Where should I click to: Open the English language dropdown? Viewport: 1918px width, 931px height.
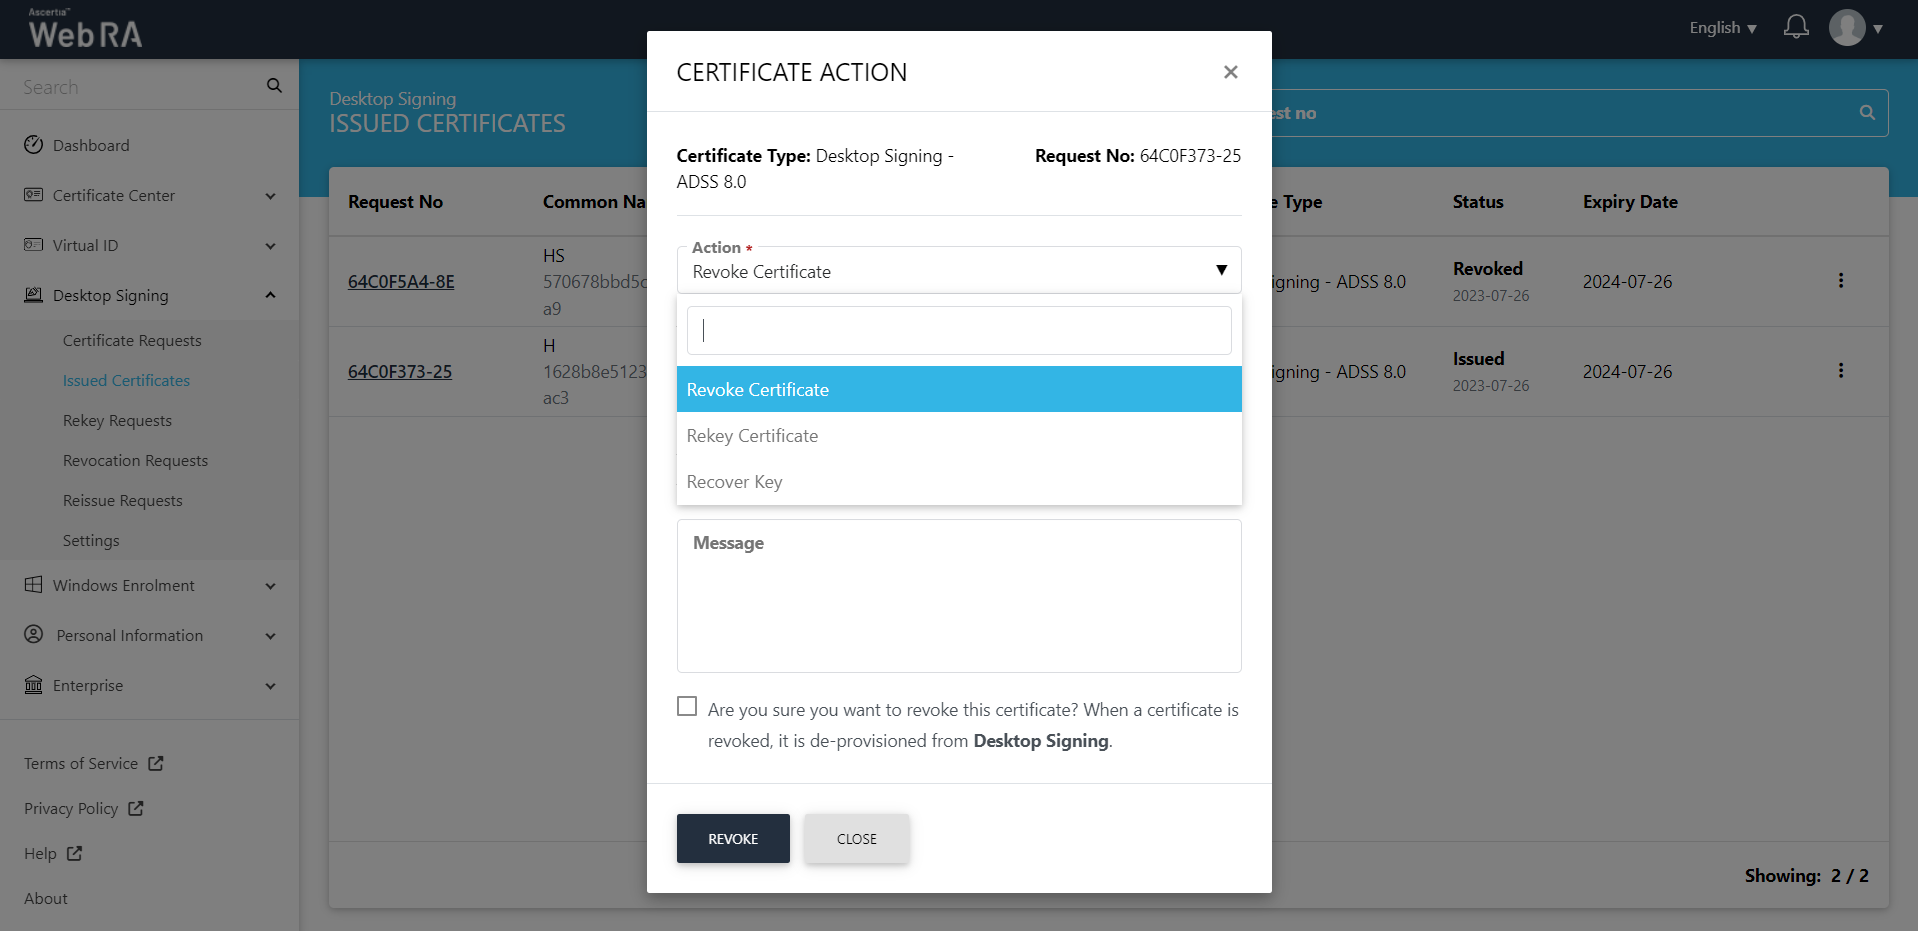pyautogui.click(x=1722, y=28)
